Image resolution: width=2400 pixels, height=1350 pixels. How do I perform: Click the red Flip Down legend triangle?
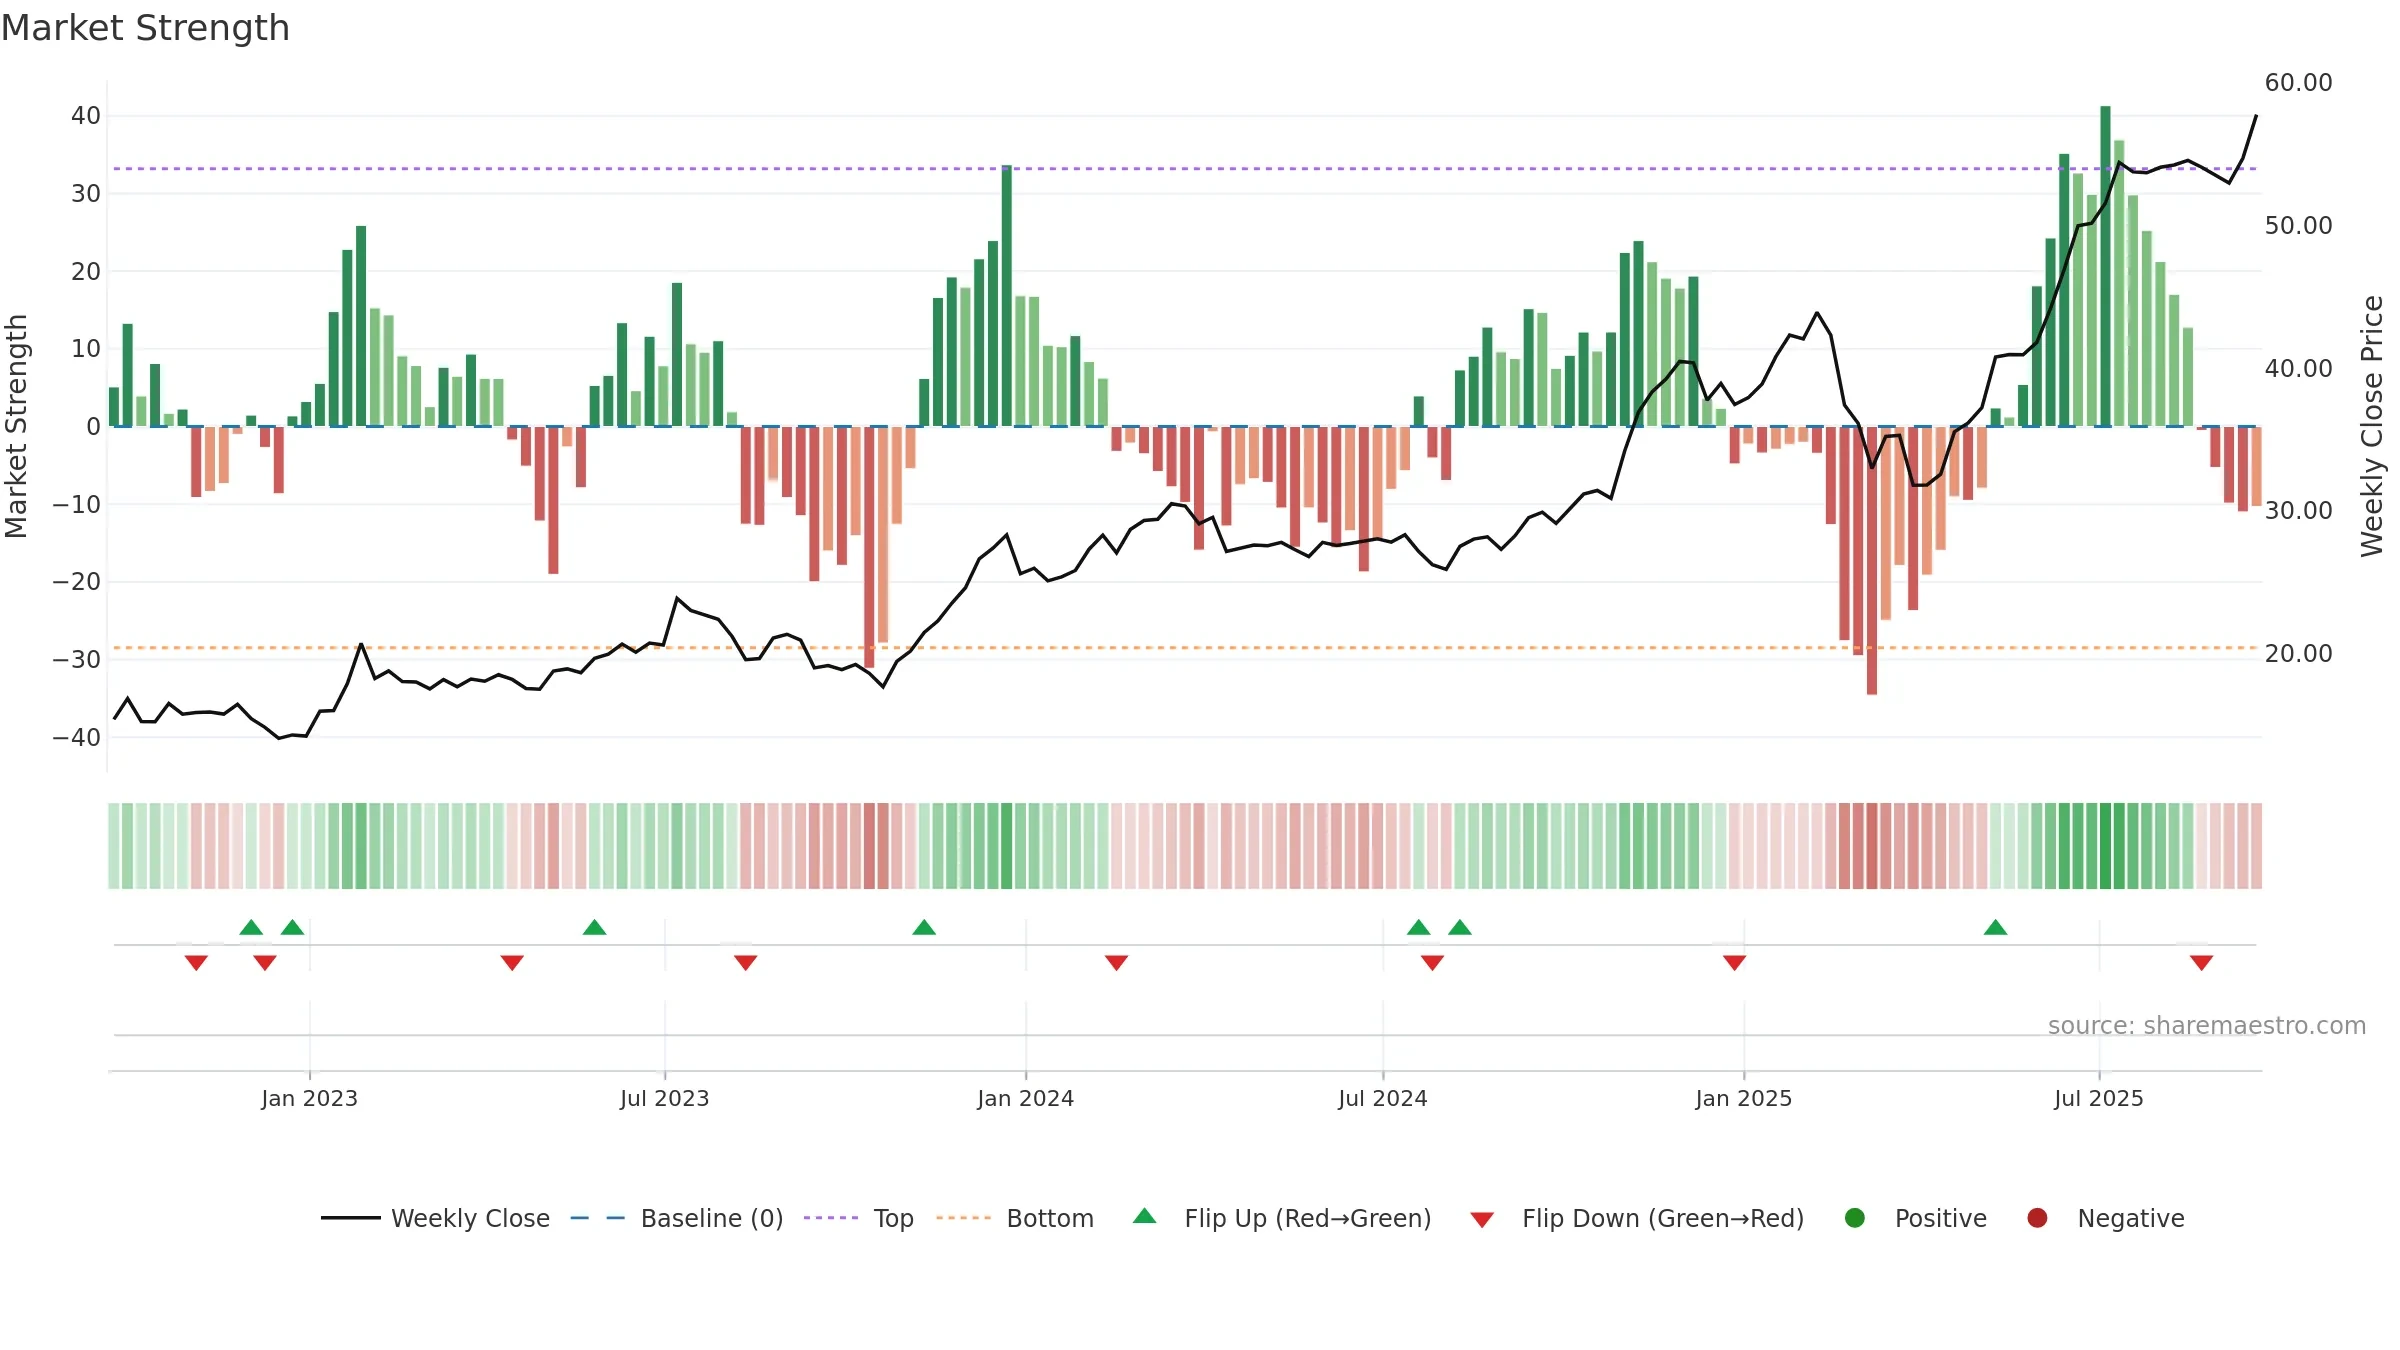click(1483, 1220)
